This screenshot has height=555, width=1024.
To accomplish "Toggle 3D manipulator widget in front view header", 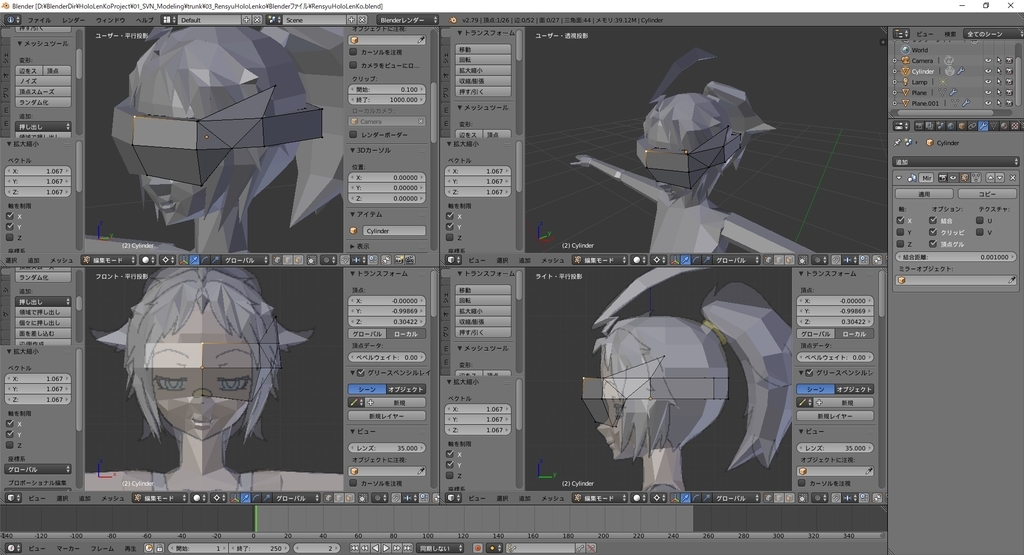I will pyautogui.click(x=234, y=498).
